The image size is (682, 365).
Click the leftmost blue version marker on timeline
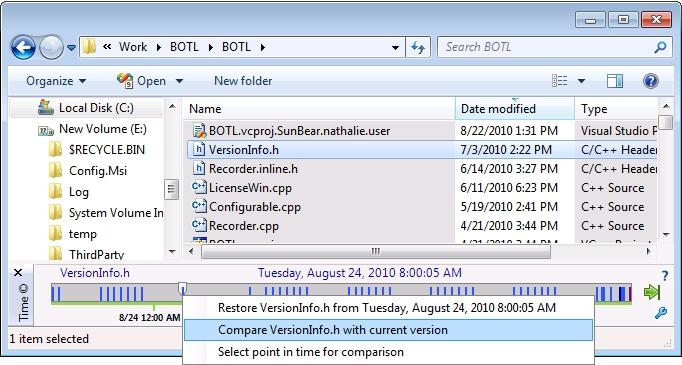53,294
